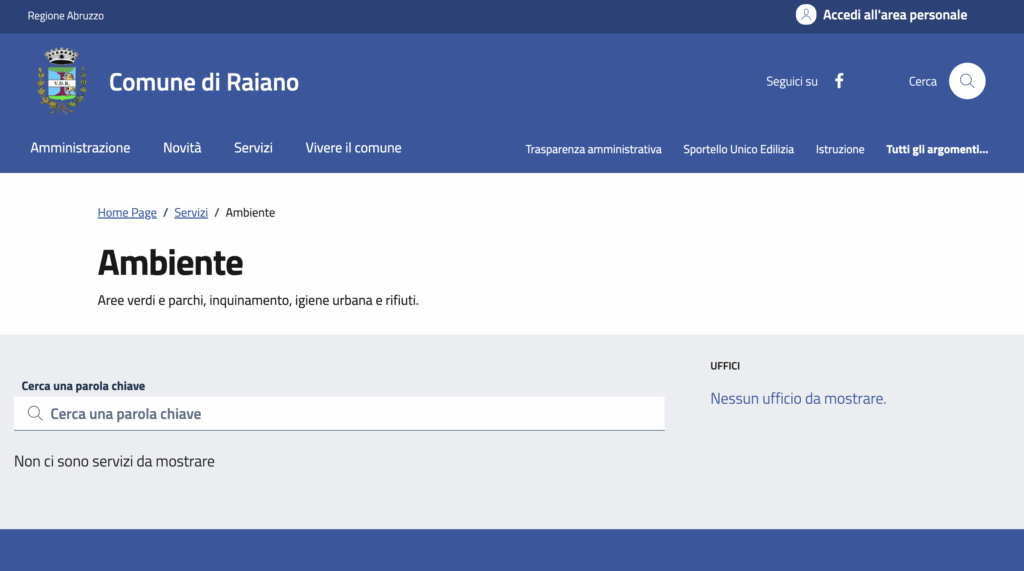Open the Amministrazione menu
This screenshot has width=1024, height=571.
coord(80,148)
